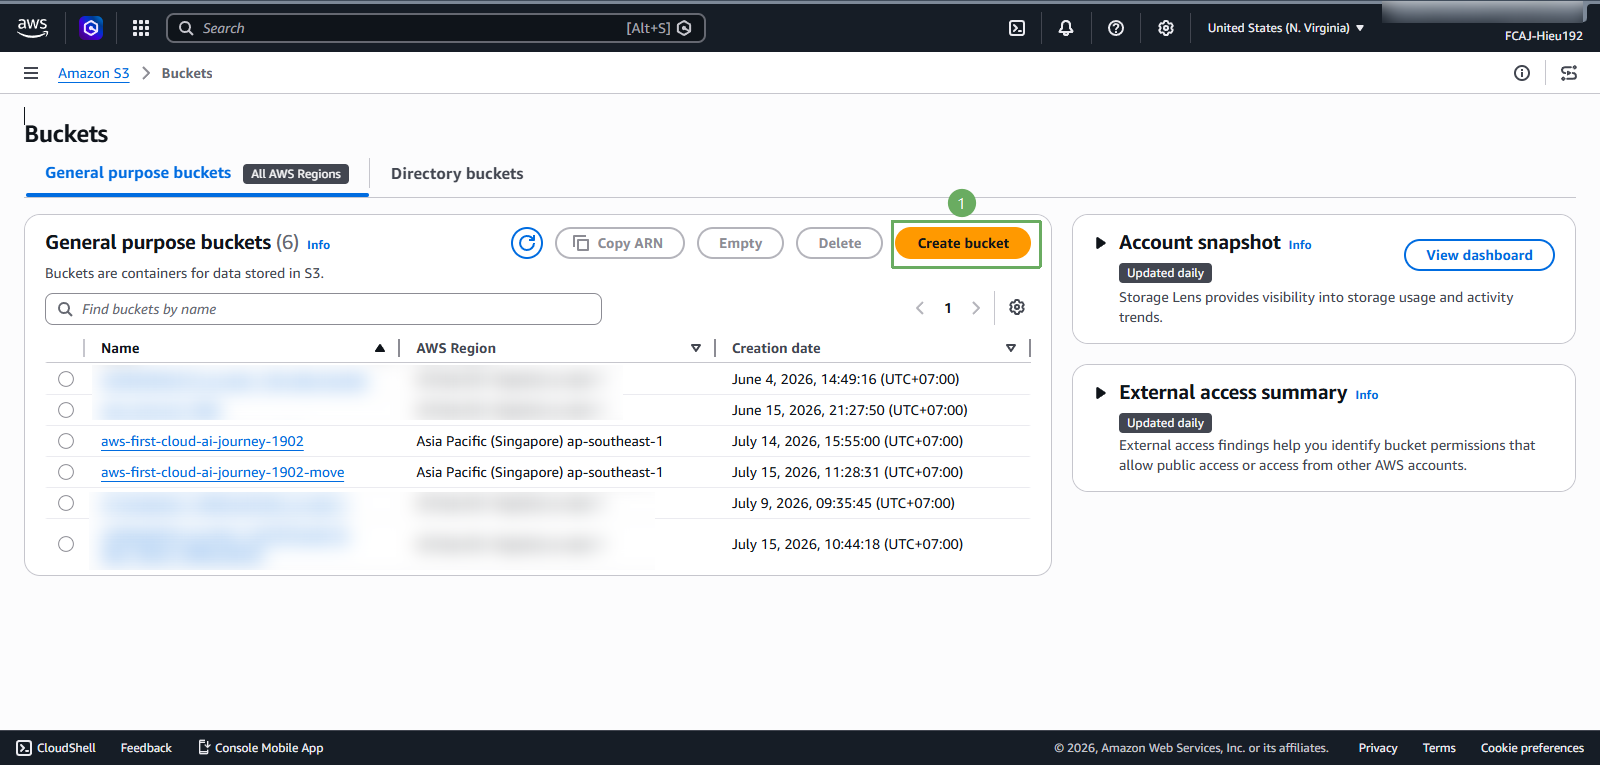Go to the AWS console home logo
1600x765 pixels.
tap(32, 28)
